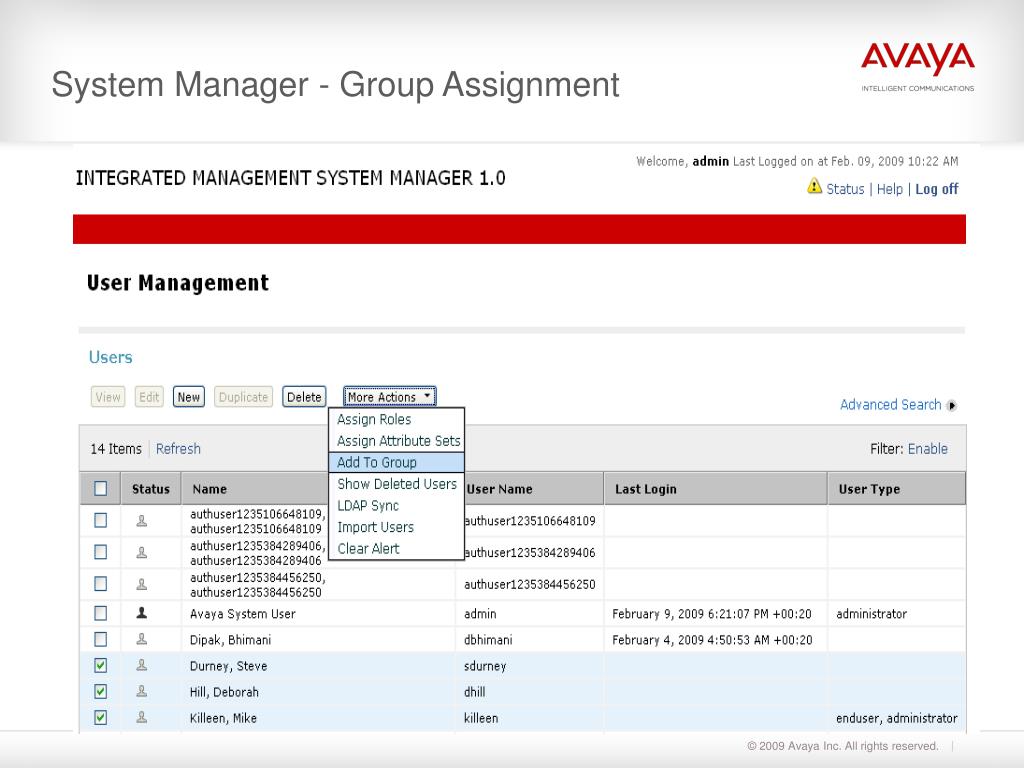Viewport: 1024px width, 768px height.
Task: Check the authuser1235106648109 row checkbox
Action: [101, 520]
